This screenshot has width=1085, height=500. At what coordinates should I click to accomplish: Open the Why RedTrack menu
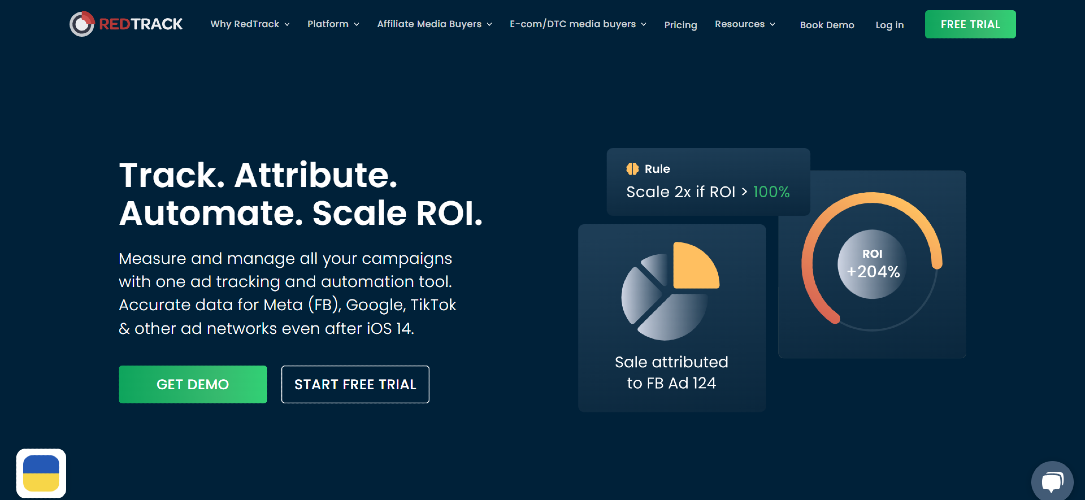245,24
